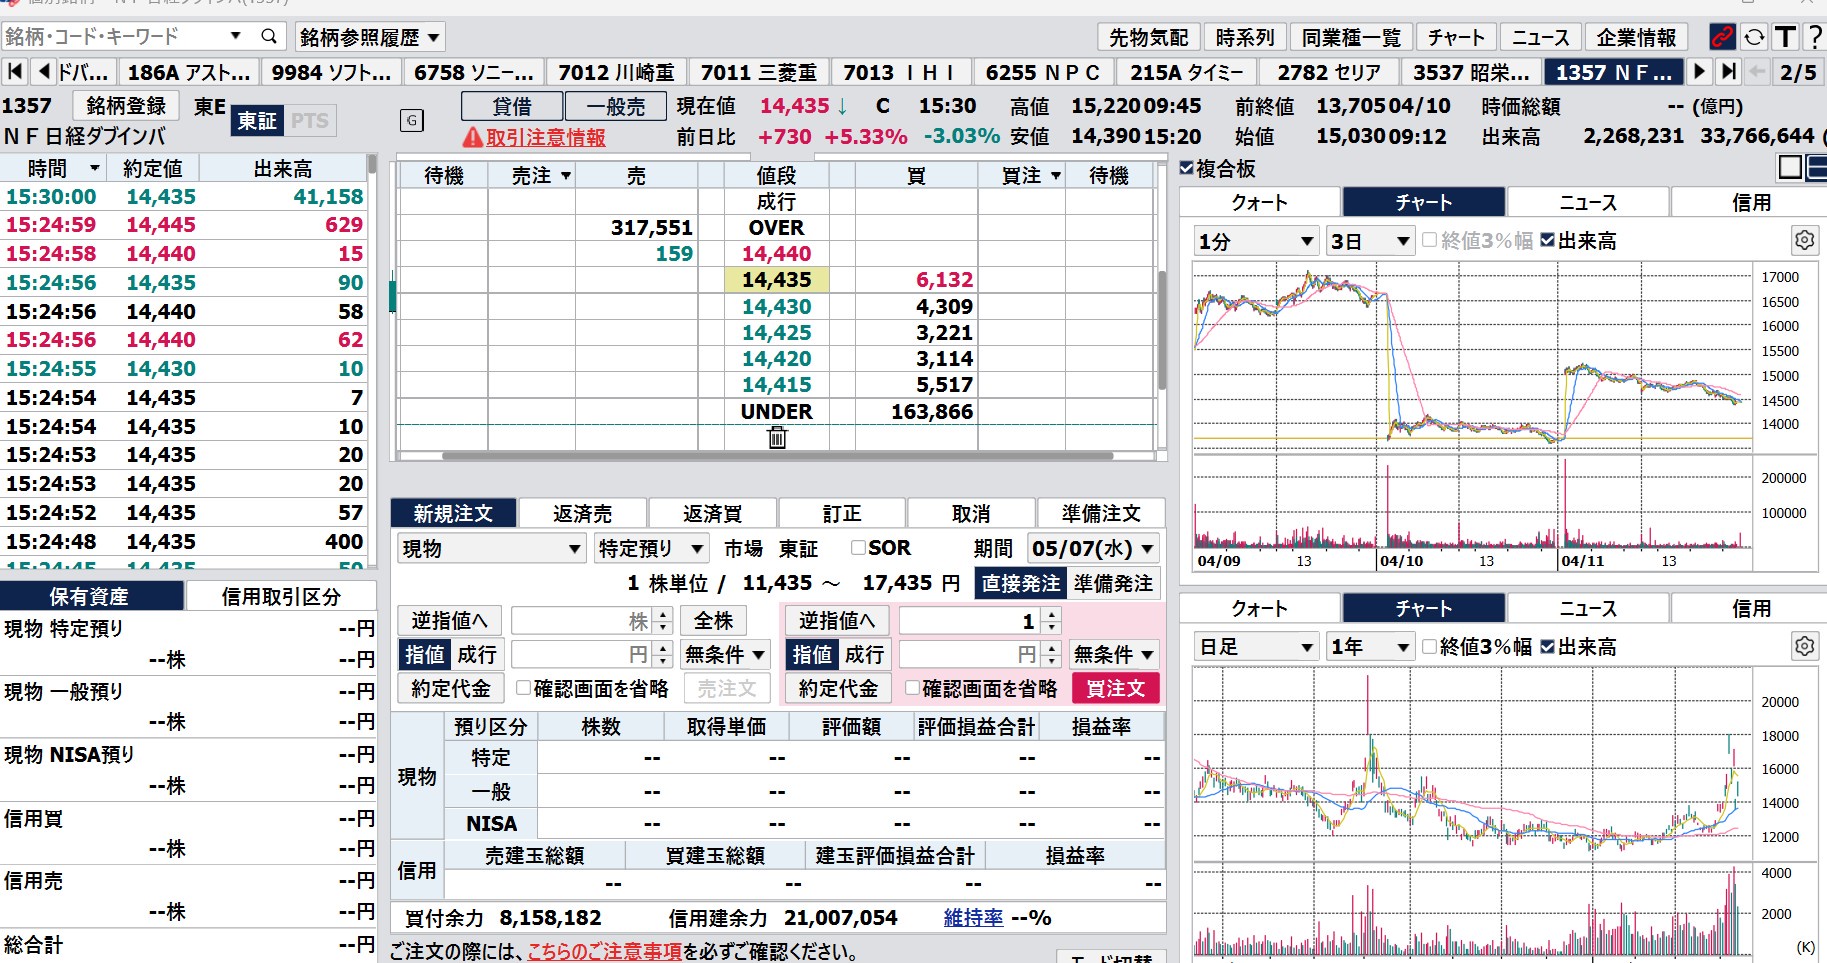The image size is (1827, 963).
Task: Switch to the 訂正 order tab
Action: point(842,513)
